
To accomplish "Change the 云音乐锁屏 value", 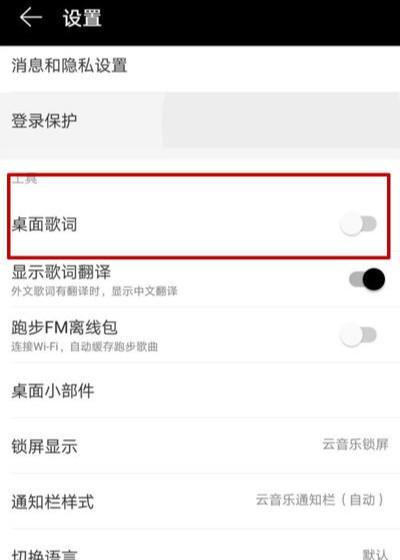I will (x=355, y=445).
